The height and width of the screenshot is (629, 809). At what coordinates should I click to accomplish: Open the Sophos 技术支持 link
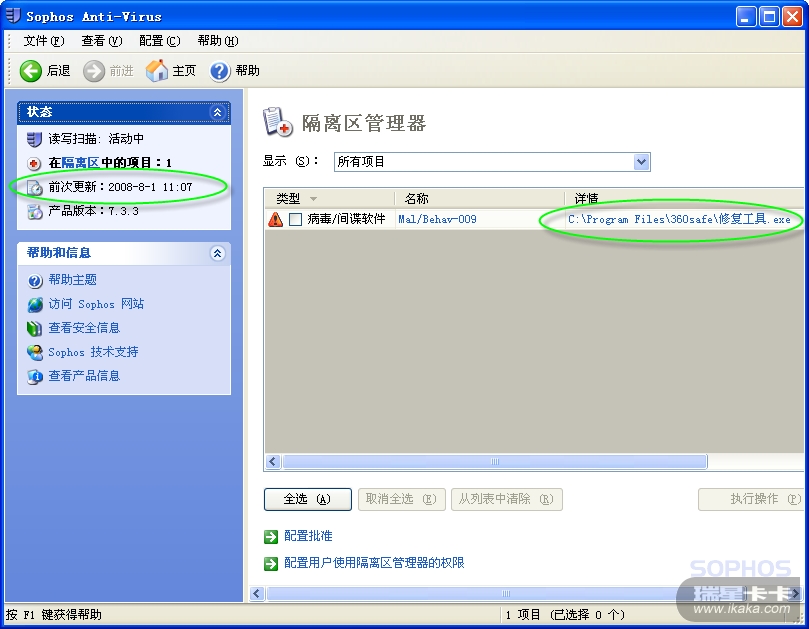[93, 352]
